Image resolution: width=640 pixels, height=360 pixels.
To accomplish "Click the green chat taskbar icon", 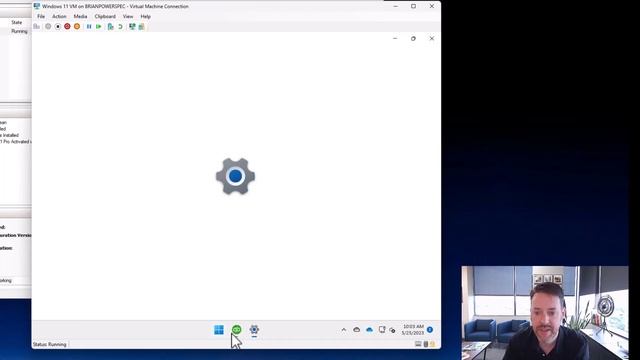I will coord(236,329).
